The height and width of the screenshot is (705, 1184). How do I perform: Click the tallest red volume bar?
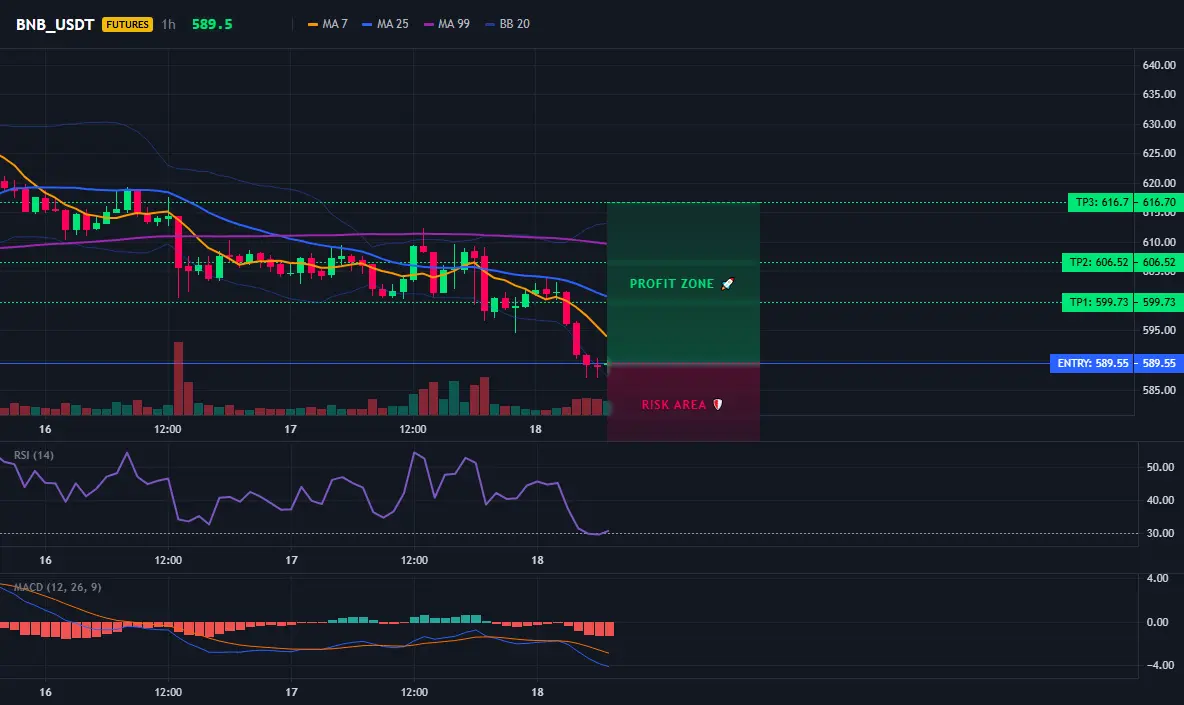click(x=178, y=378)
